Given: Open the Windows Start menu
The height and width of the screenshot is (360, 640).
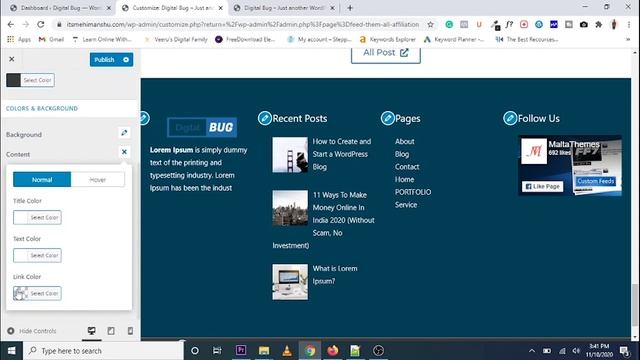Looking at the screenshot, I should tap(11, 351).
